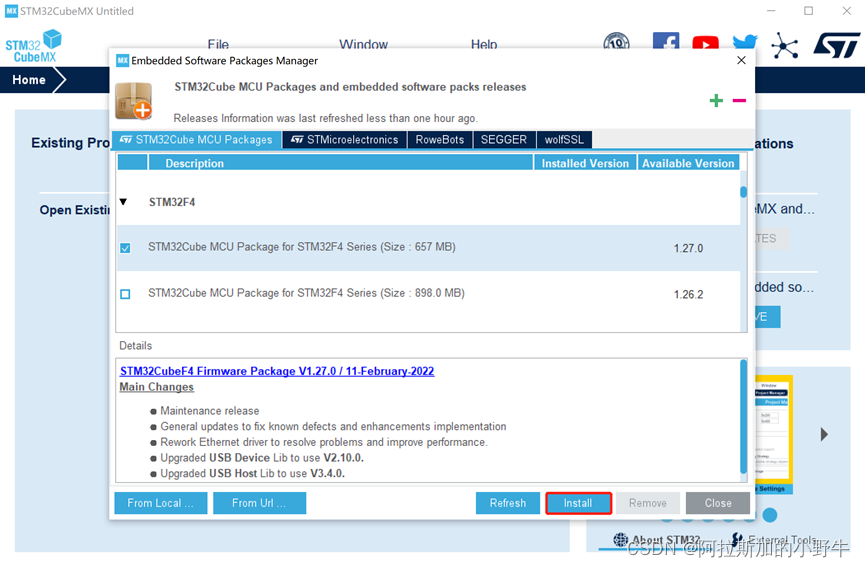
Task: Open the Window menu in main window
Action: [363, 45]
